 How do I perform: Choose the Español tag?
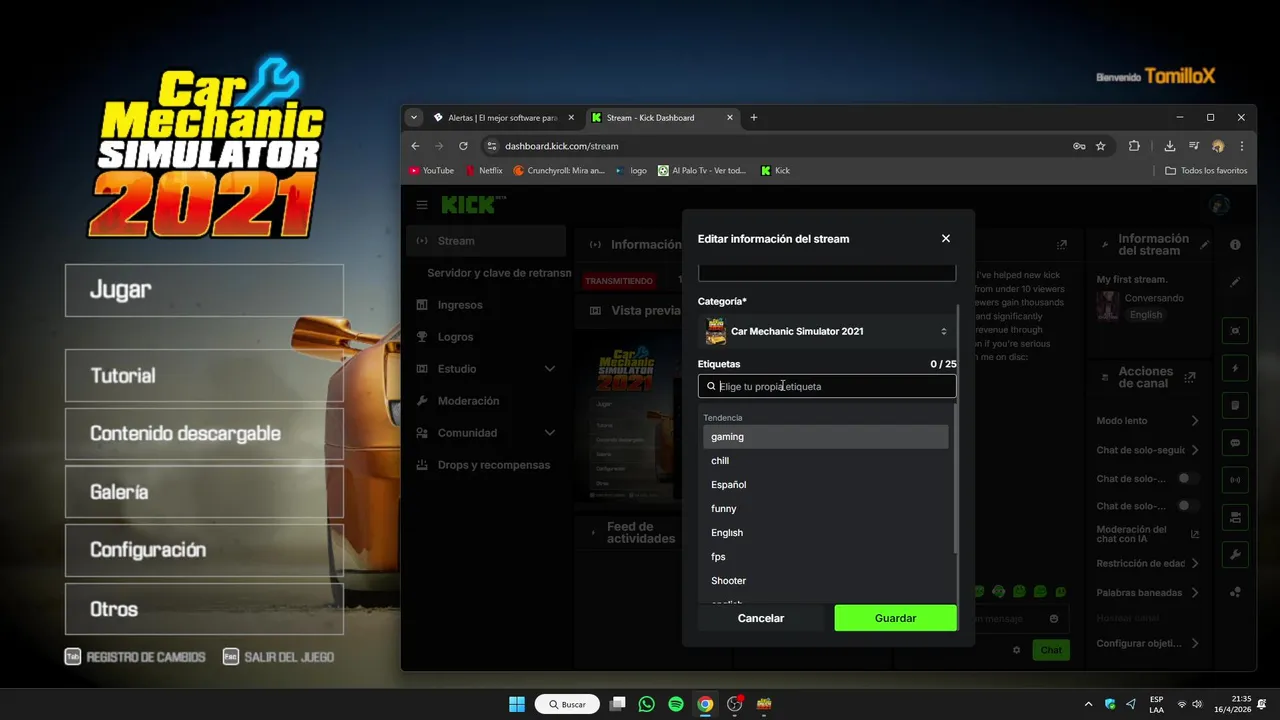pos(826,485)
